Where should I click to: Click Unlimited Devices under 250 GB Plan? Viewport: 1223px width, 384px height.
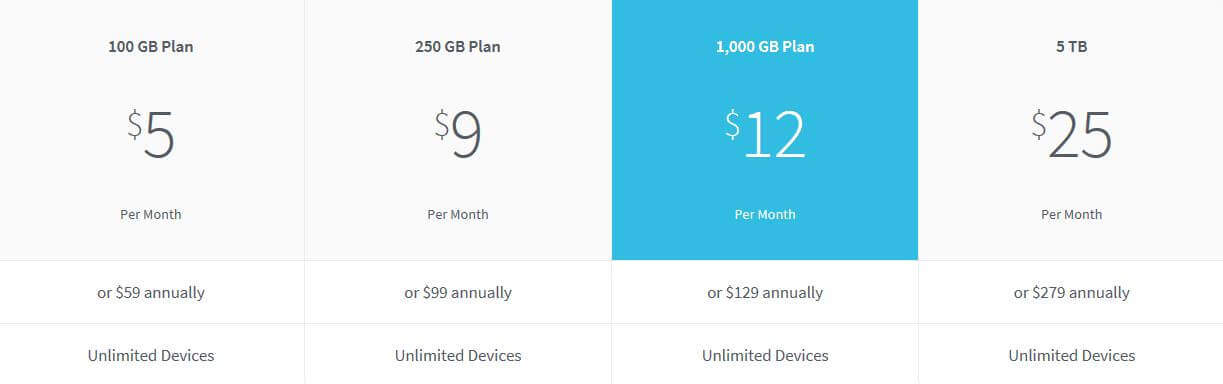458,355
